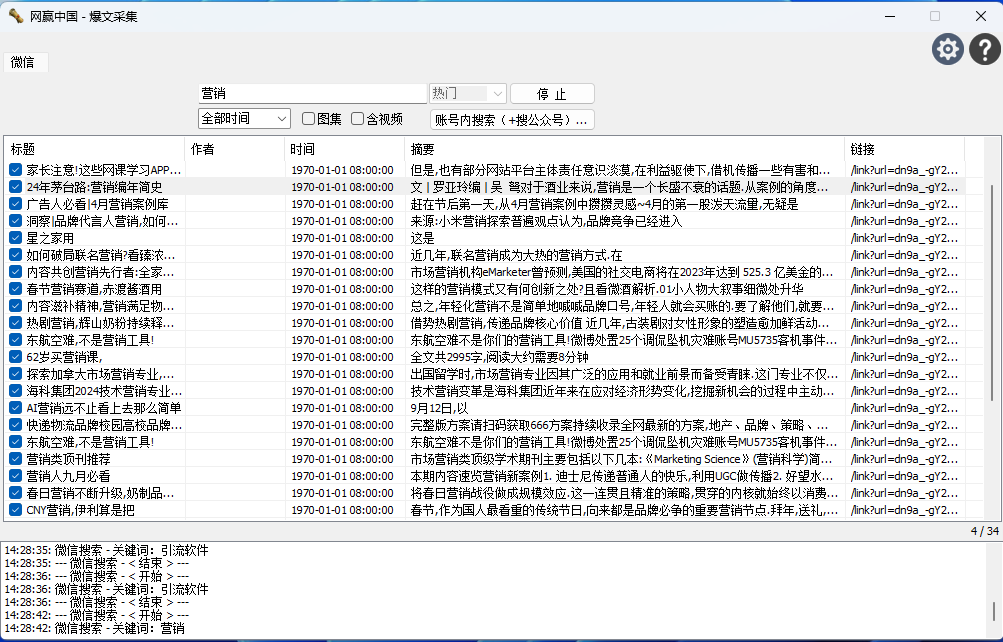Uncheck the row for 星之家用

click(x=16, y=238)
